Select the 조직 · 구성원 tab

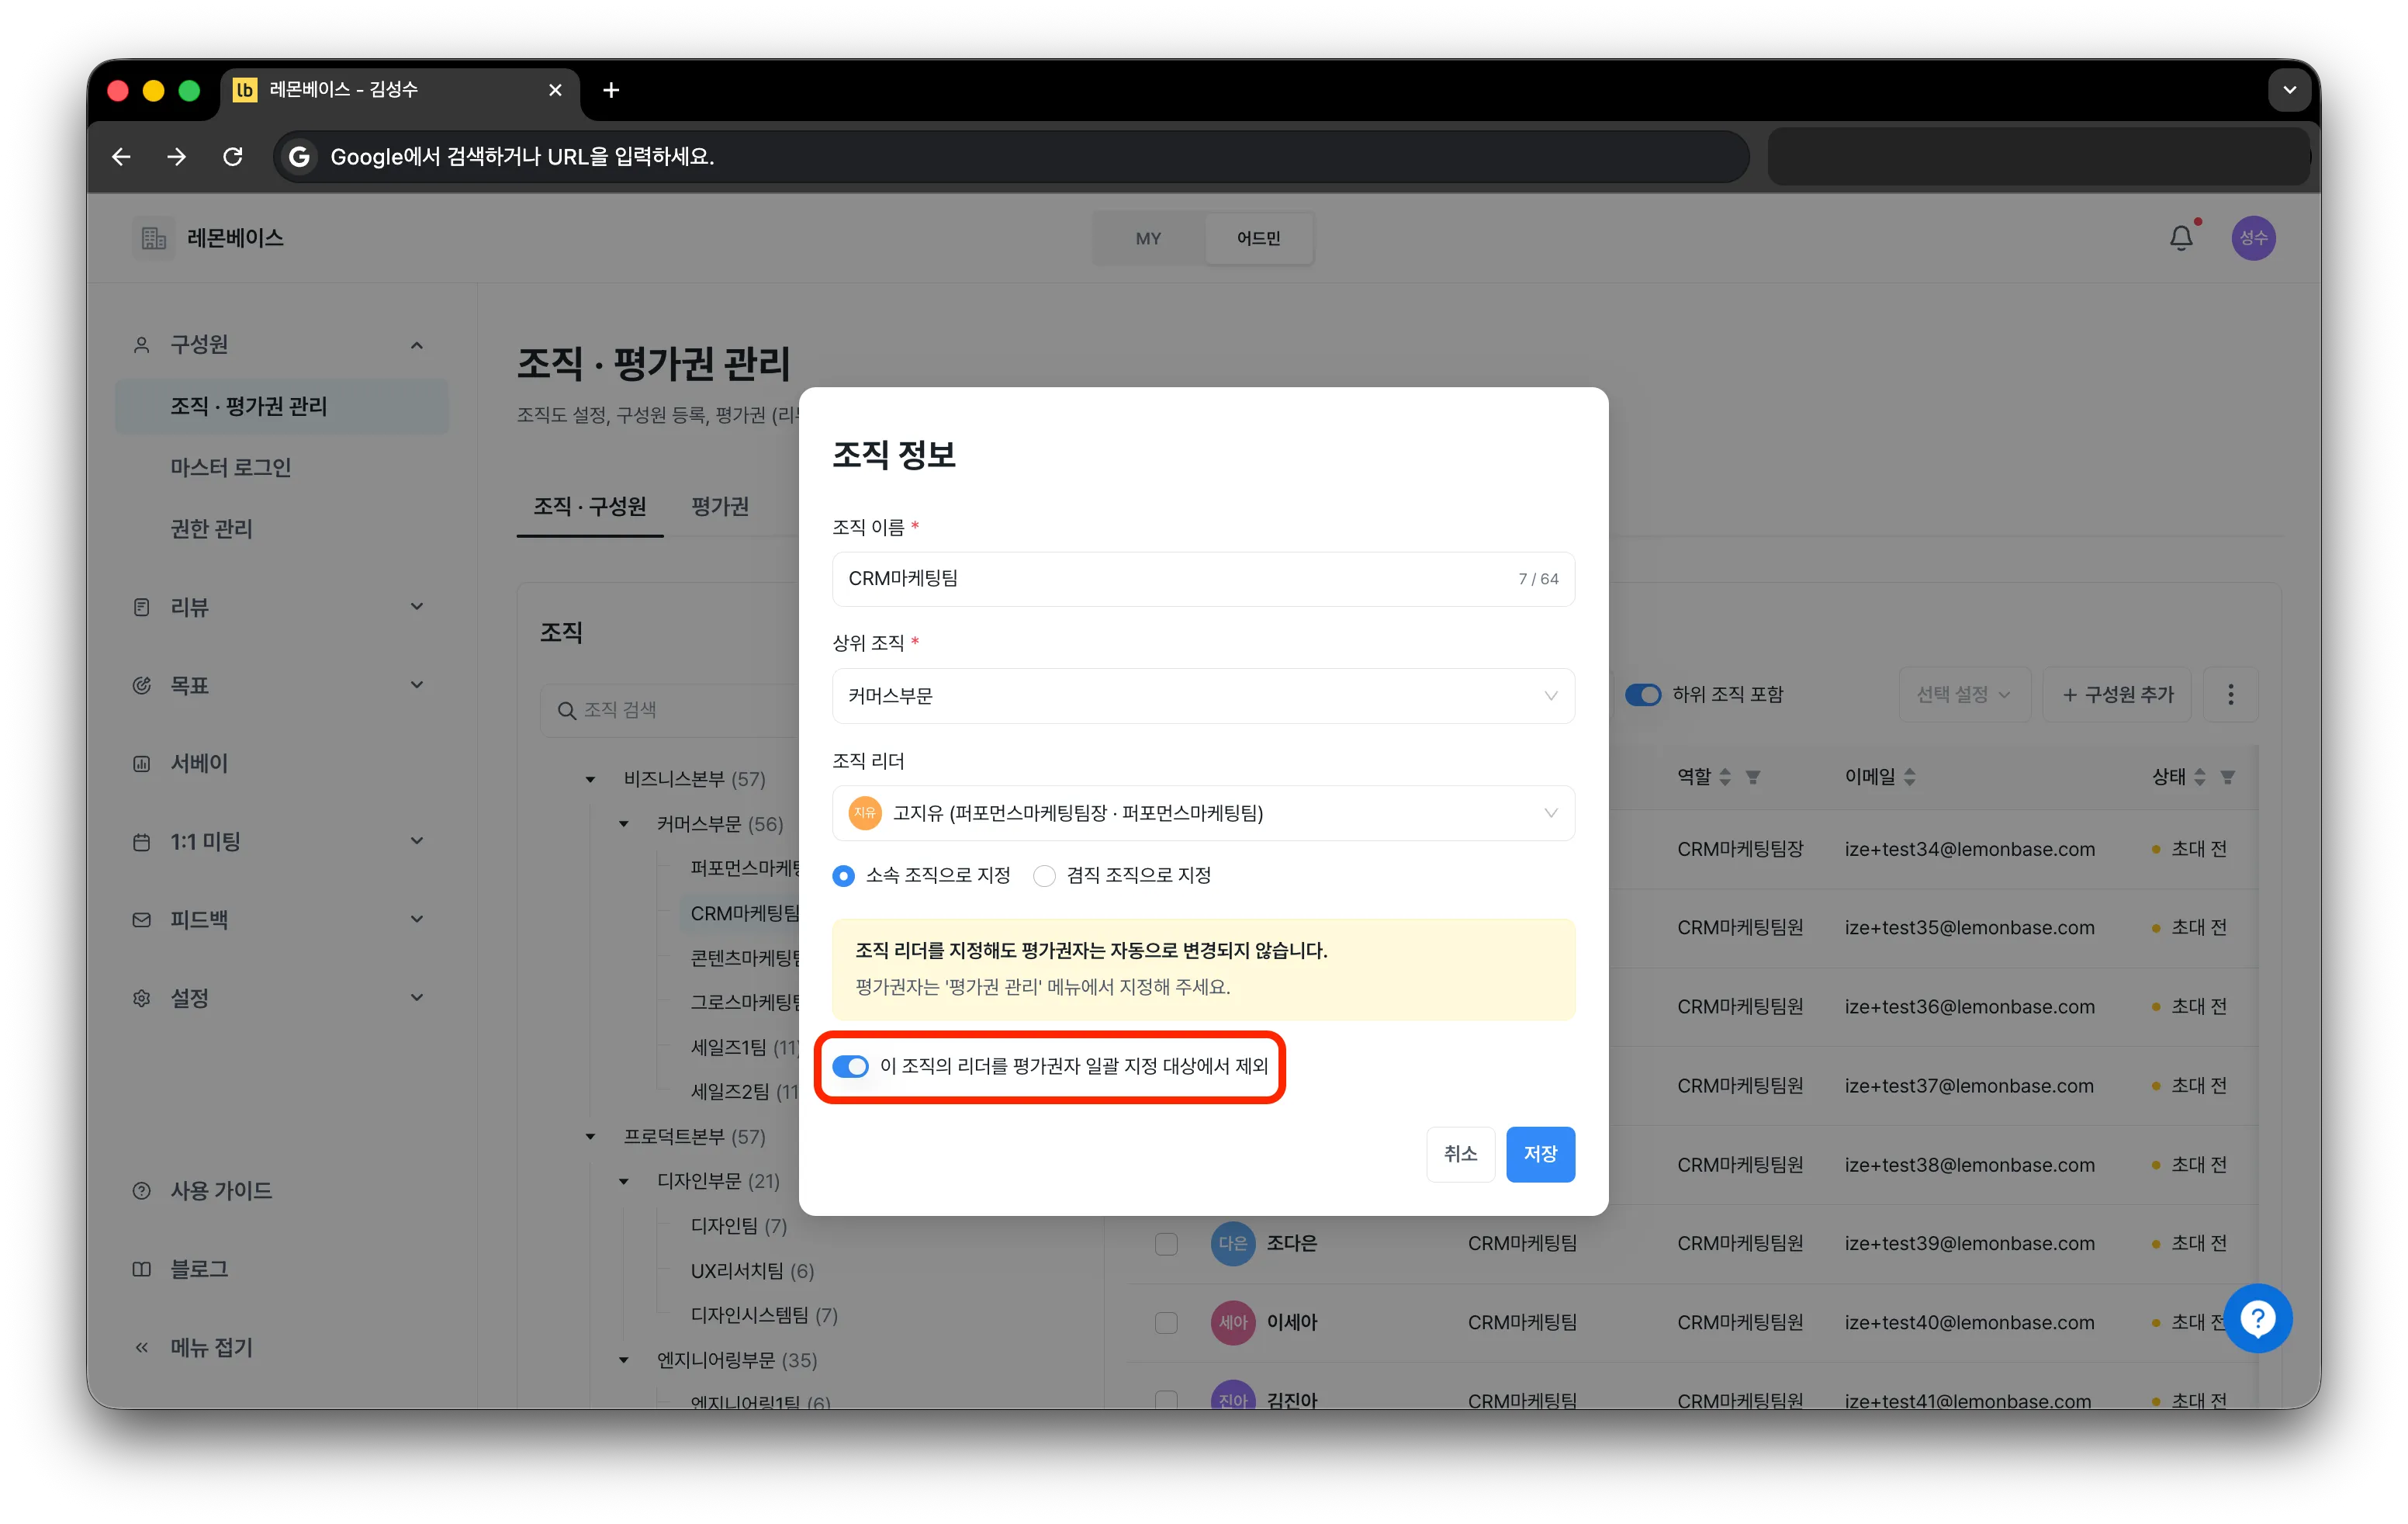[x=589, y=507]
